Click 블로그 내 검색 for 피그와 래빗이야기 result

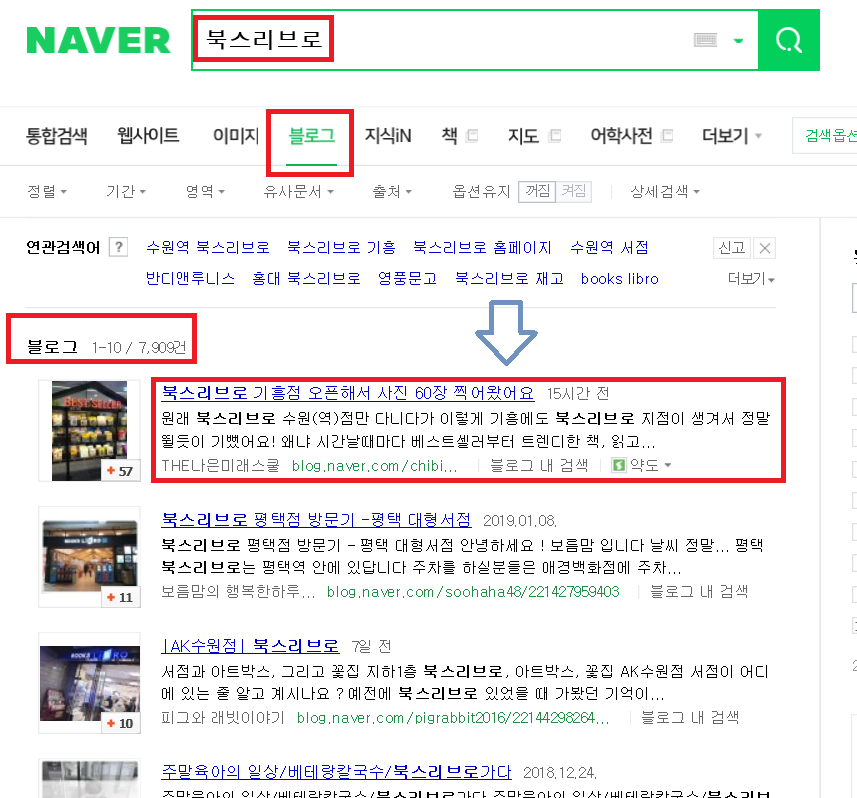tap(690, 718)
